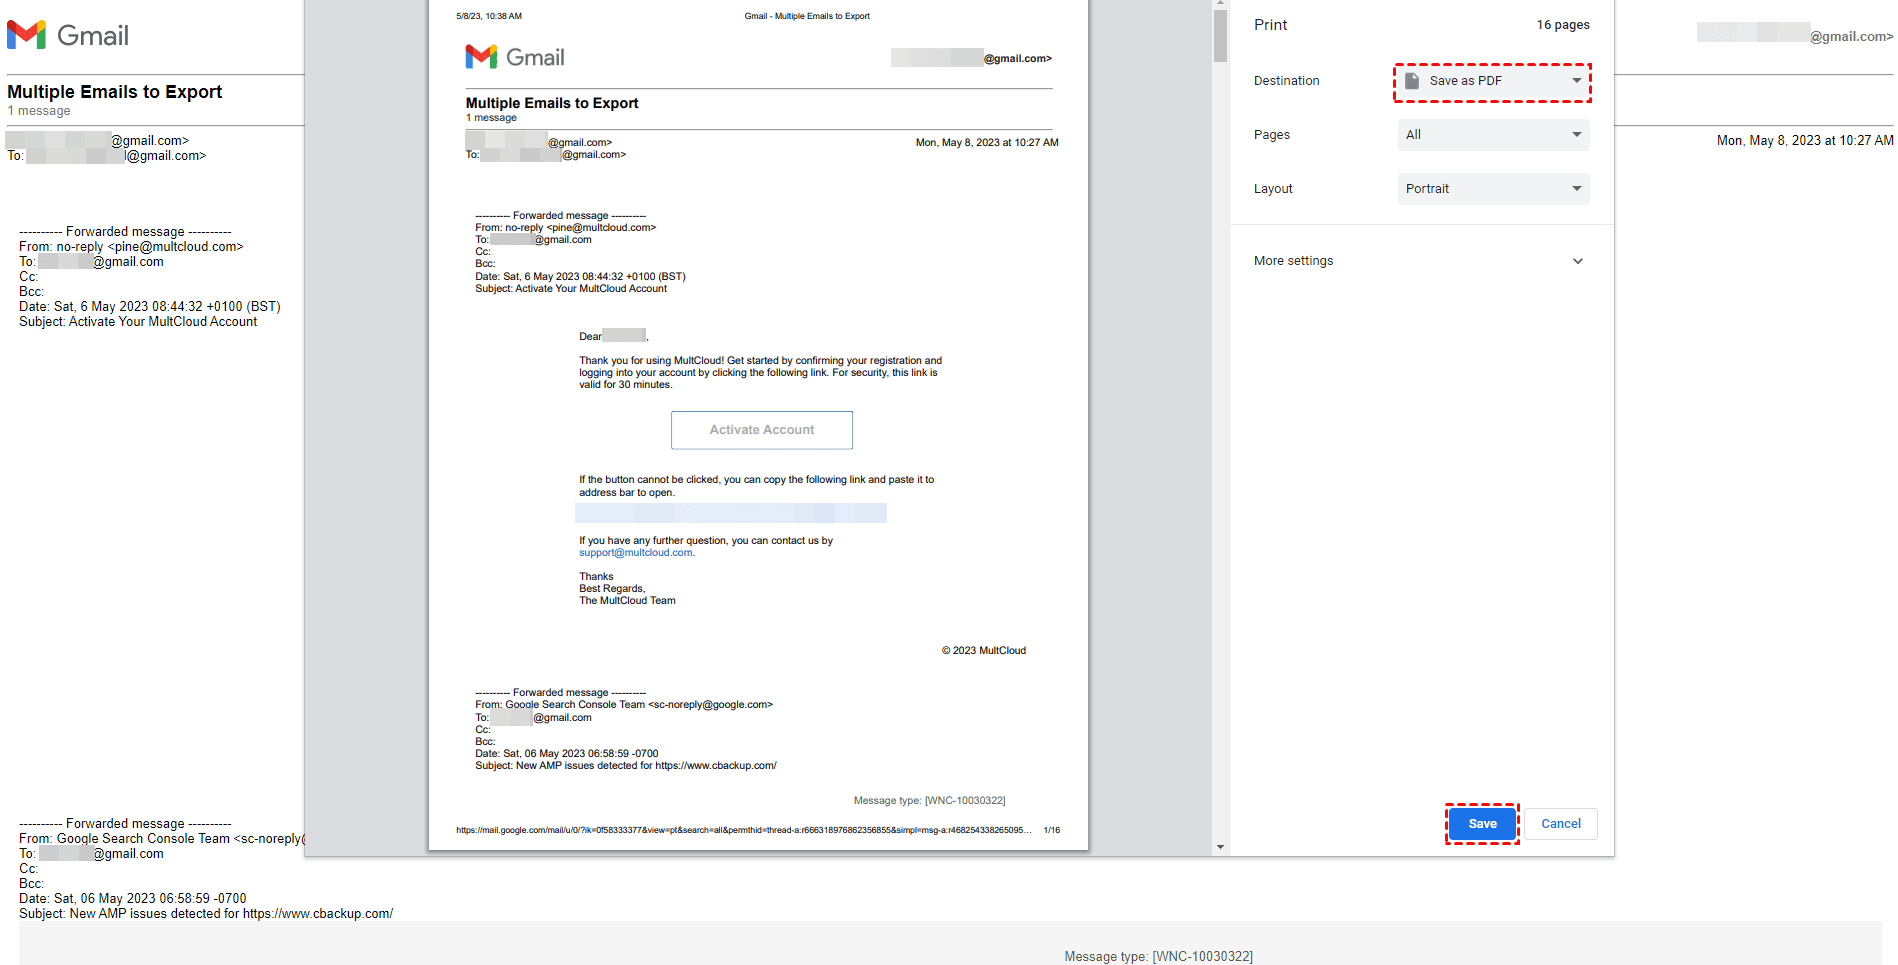Expand More settings section
Image resolution: width=1898 pixels, height=965 pixels.
click(1420, 261)
